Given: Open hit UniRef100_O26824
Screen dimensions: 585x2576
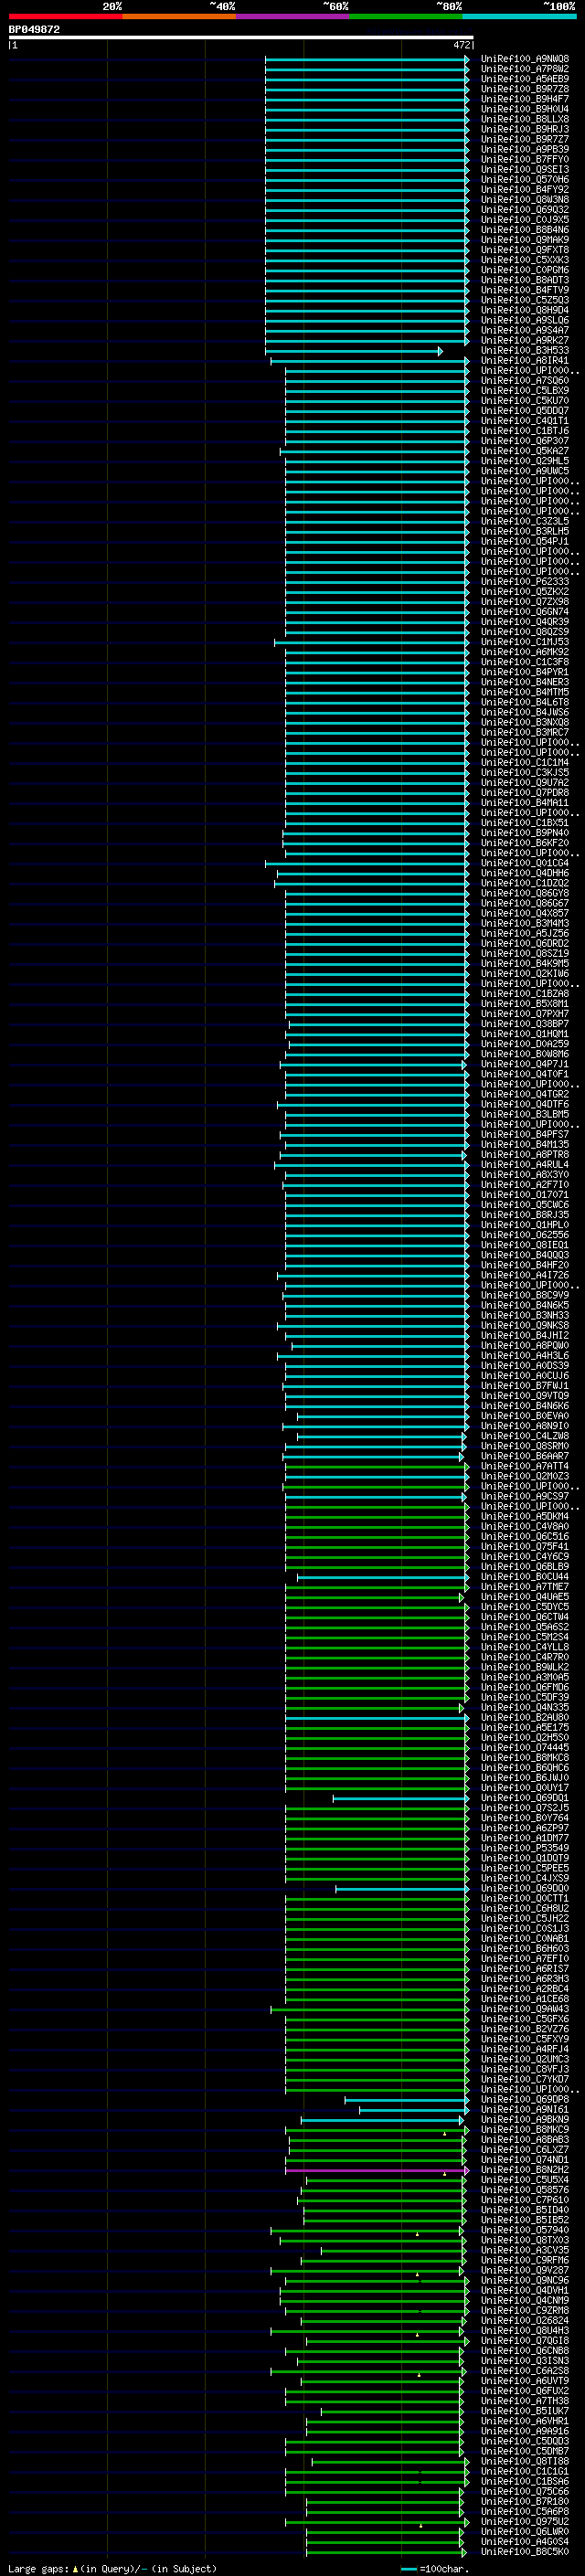Looking at the screenshot, I should [x=525, y=2320].
